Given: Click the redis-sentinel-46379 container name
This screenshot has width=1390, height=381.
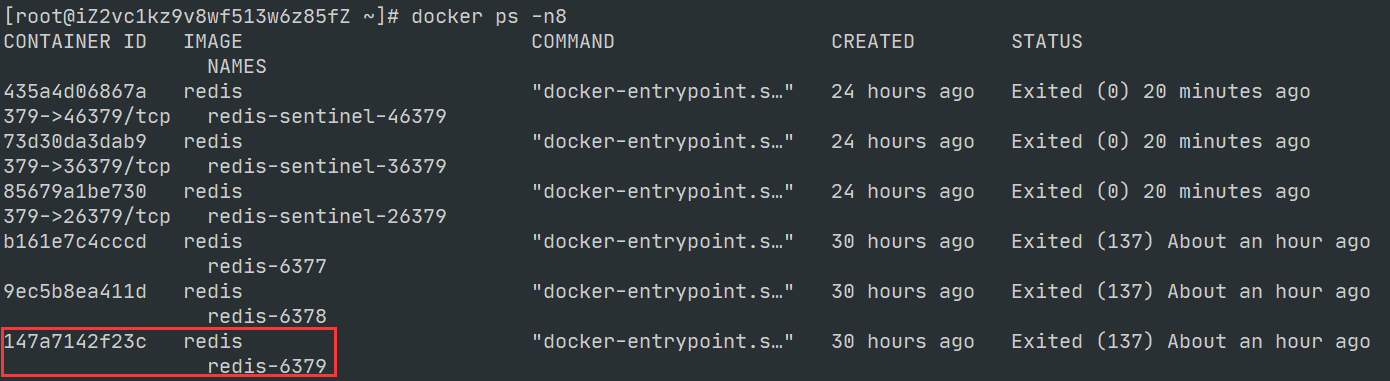Looking at the screenshot, I should [327, 117].
